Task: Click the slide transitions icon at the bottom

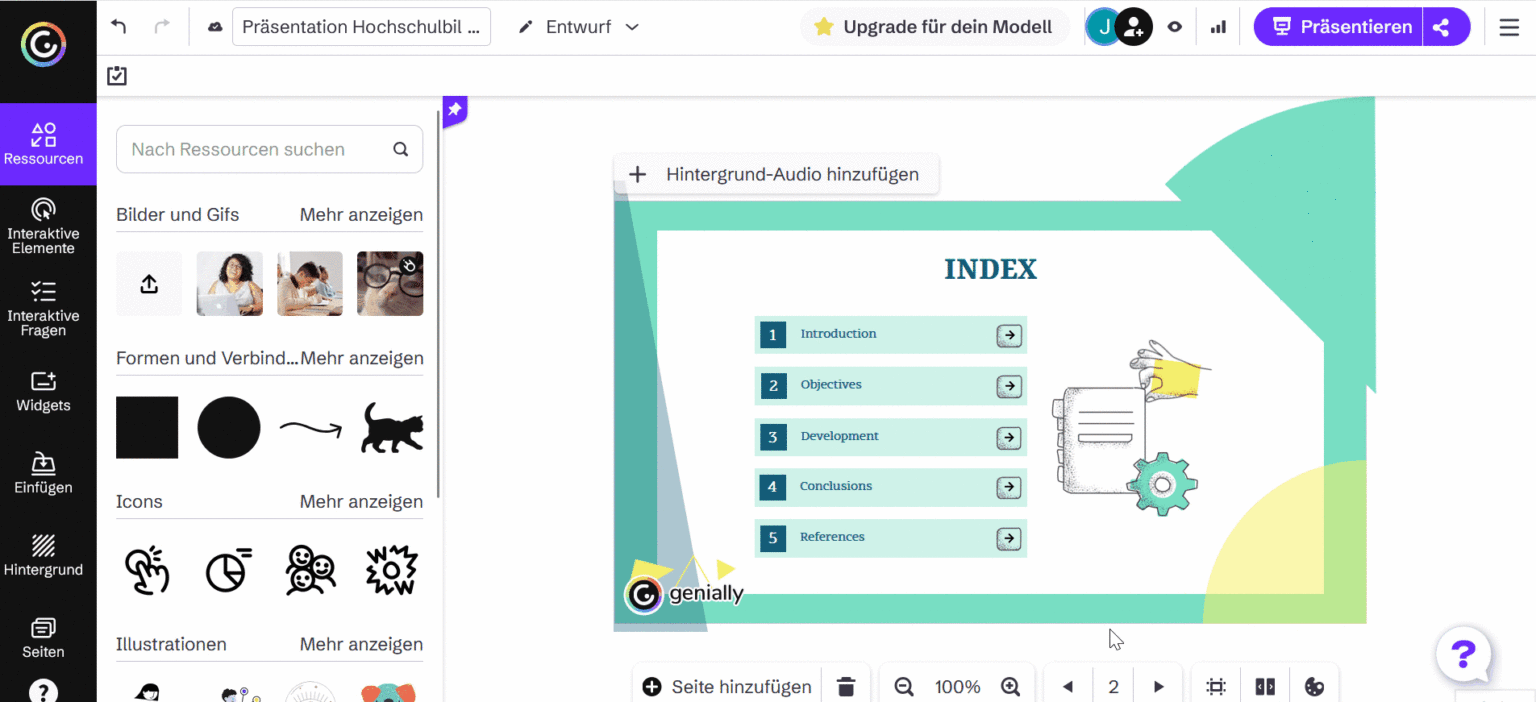Action: point(1264,686)
